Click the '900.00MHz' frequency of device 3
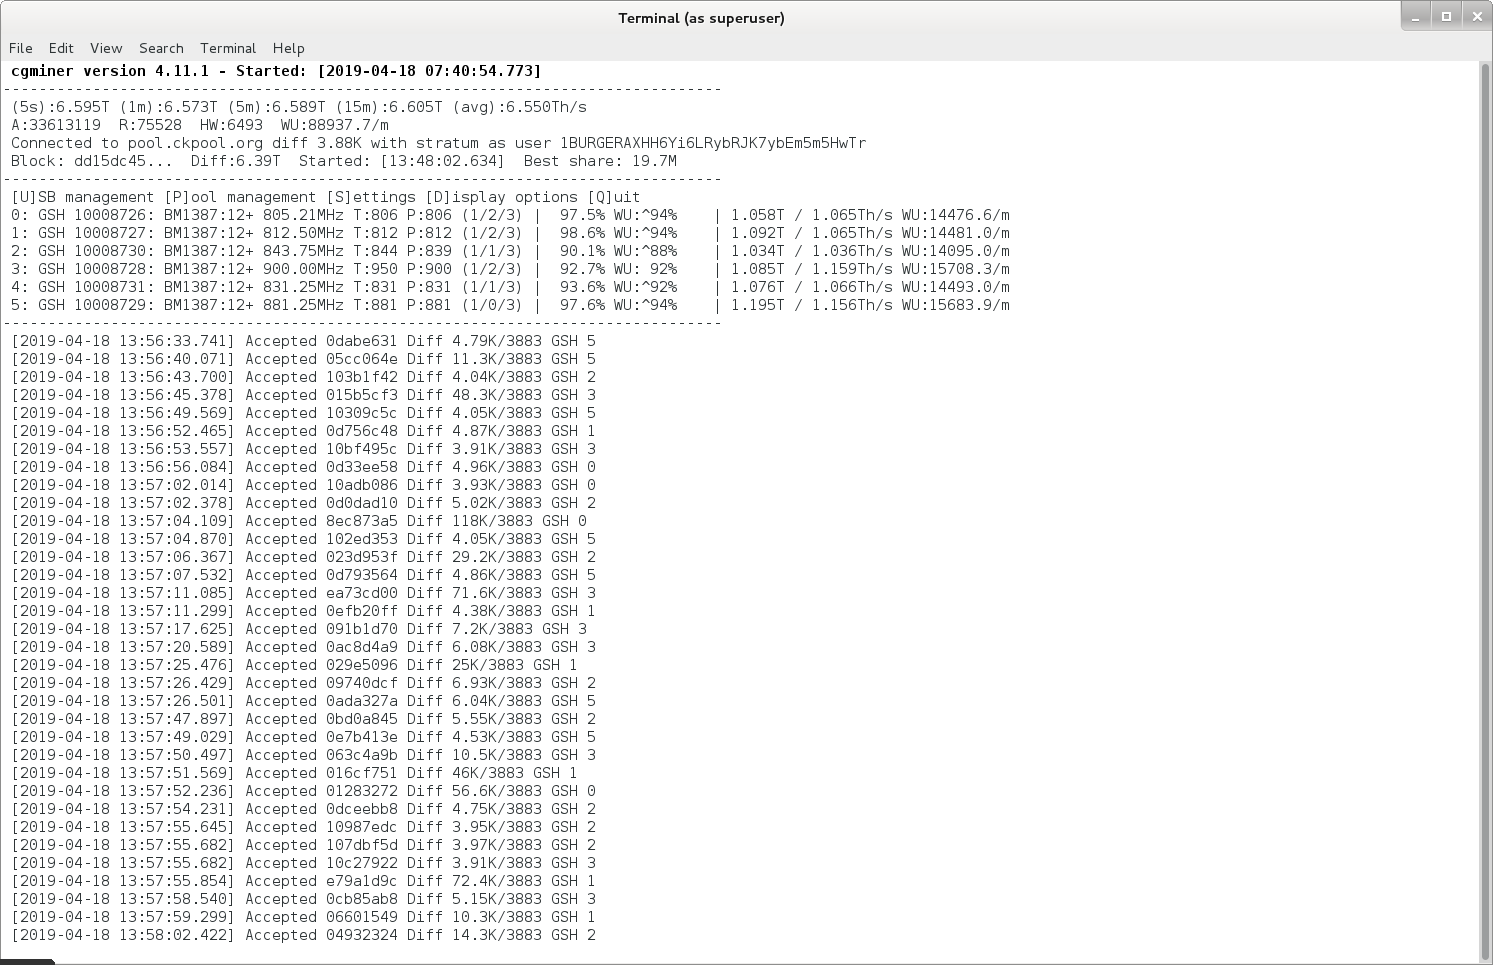 (x=303, y=269)
